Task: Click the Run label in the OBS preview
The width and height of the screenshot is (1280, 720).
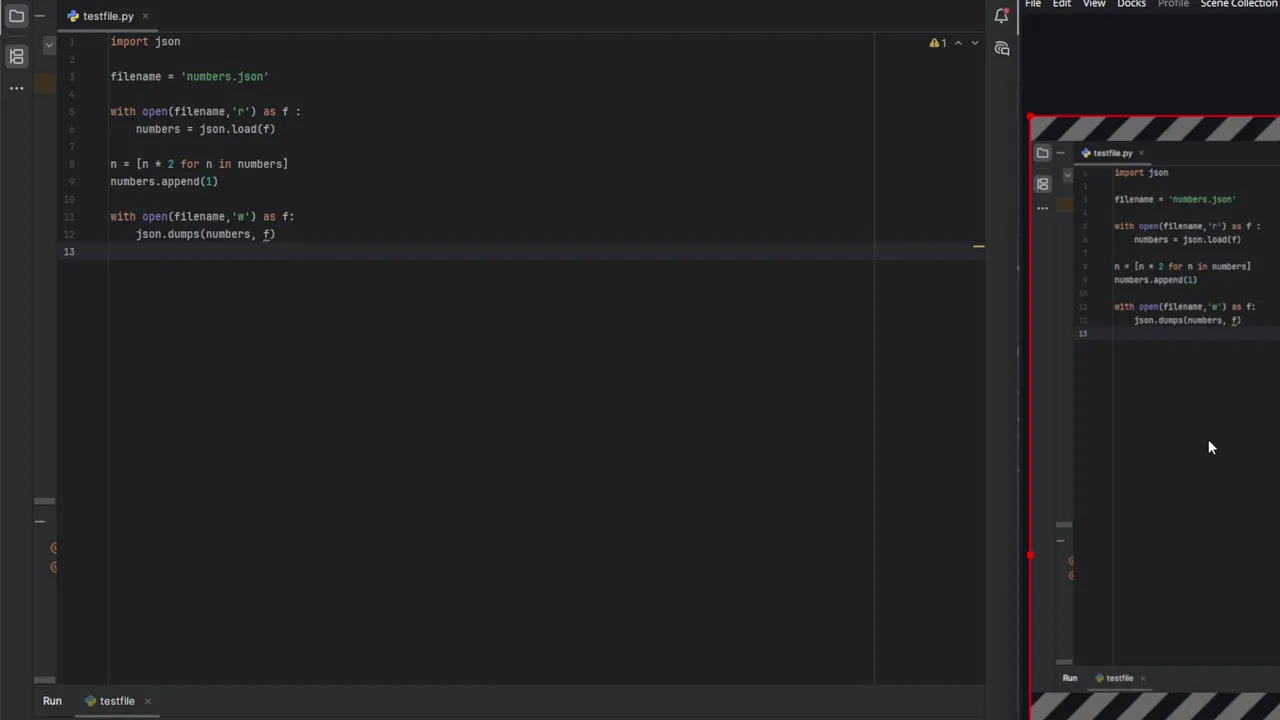Action: (1070, 678)
